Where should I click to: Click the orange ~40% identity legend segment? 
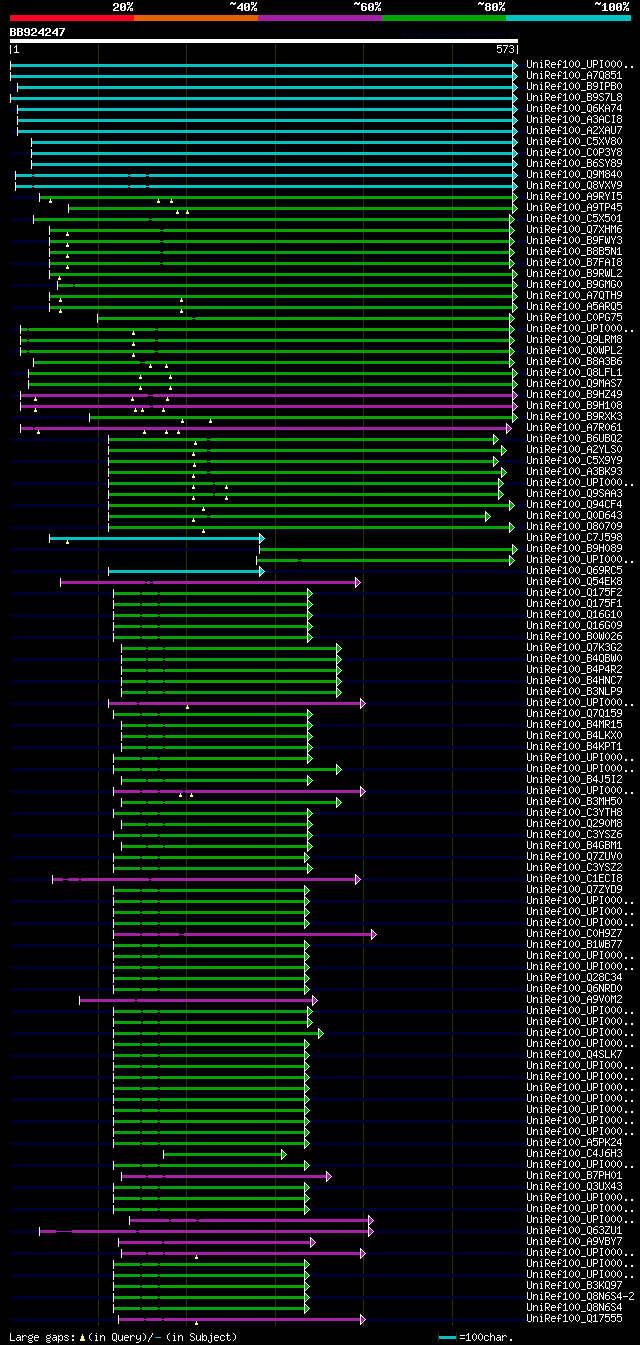click(x=195, y=18)
